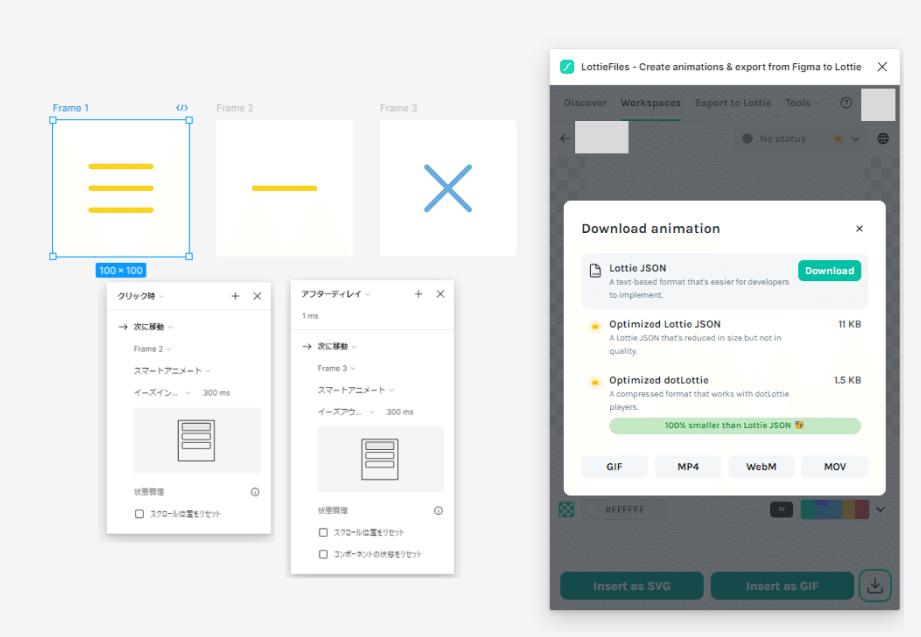
Task: Click the arrow icon beside 次に移動 in アフターディレイ panel
Action: click(x=307, y=346)
